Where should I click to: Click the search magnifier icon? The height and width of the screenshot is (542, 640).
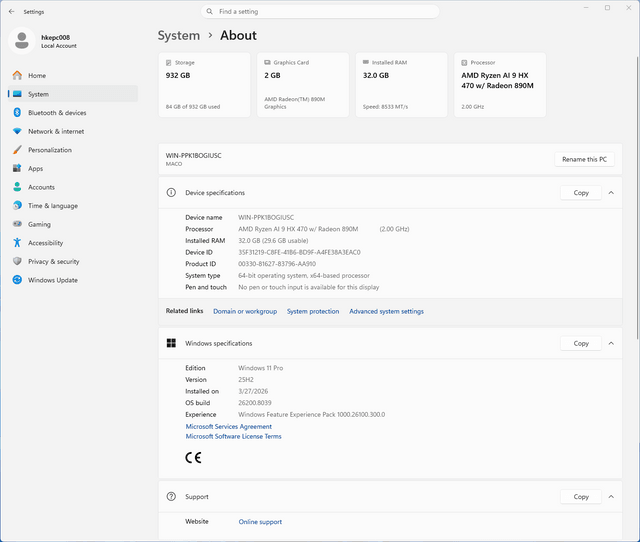click(209, 11)
